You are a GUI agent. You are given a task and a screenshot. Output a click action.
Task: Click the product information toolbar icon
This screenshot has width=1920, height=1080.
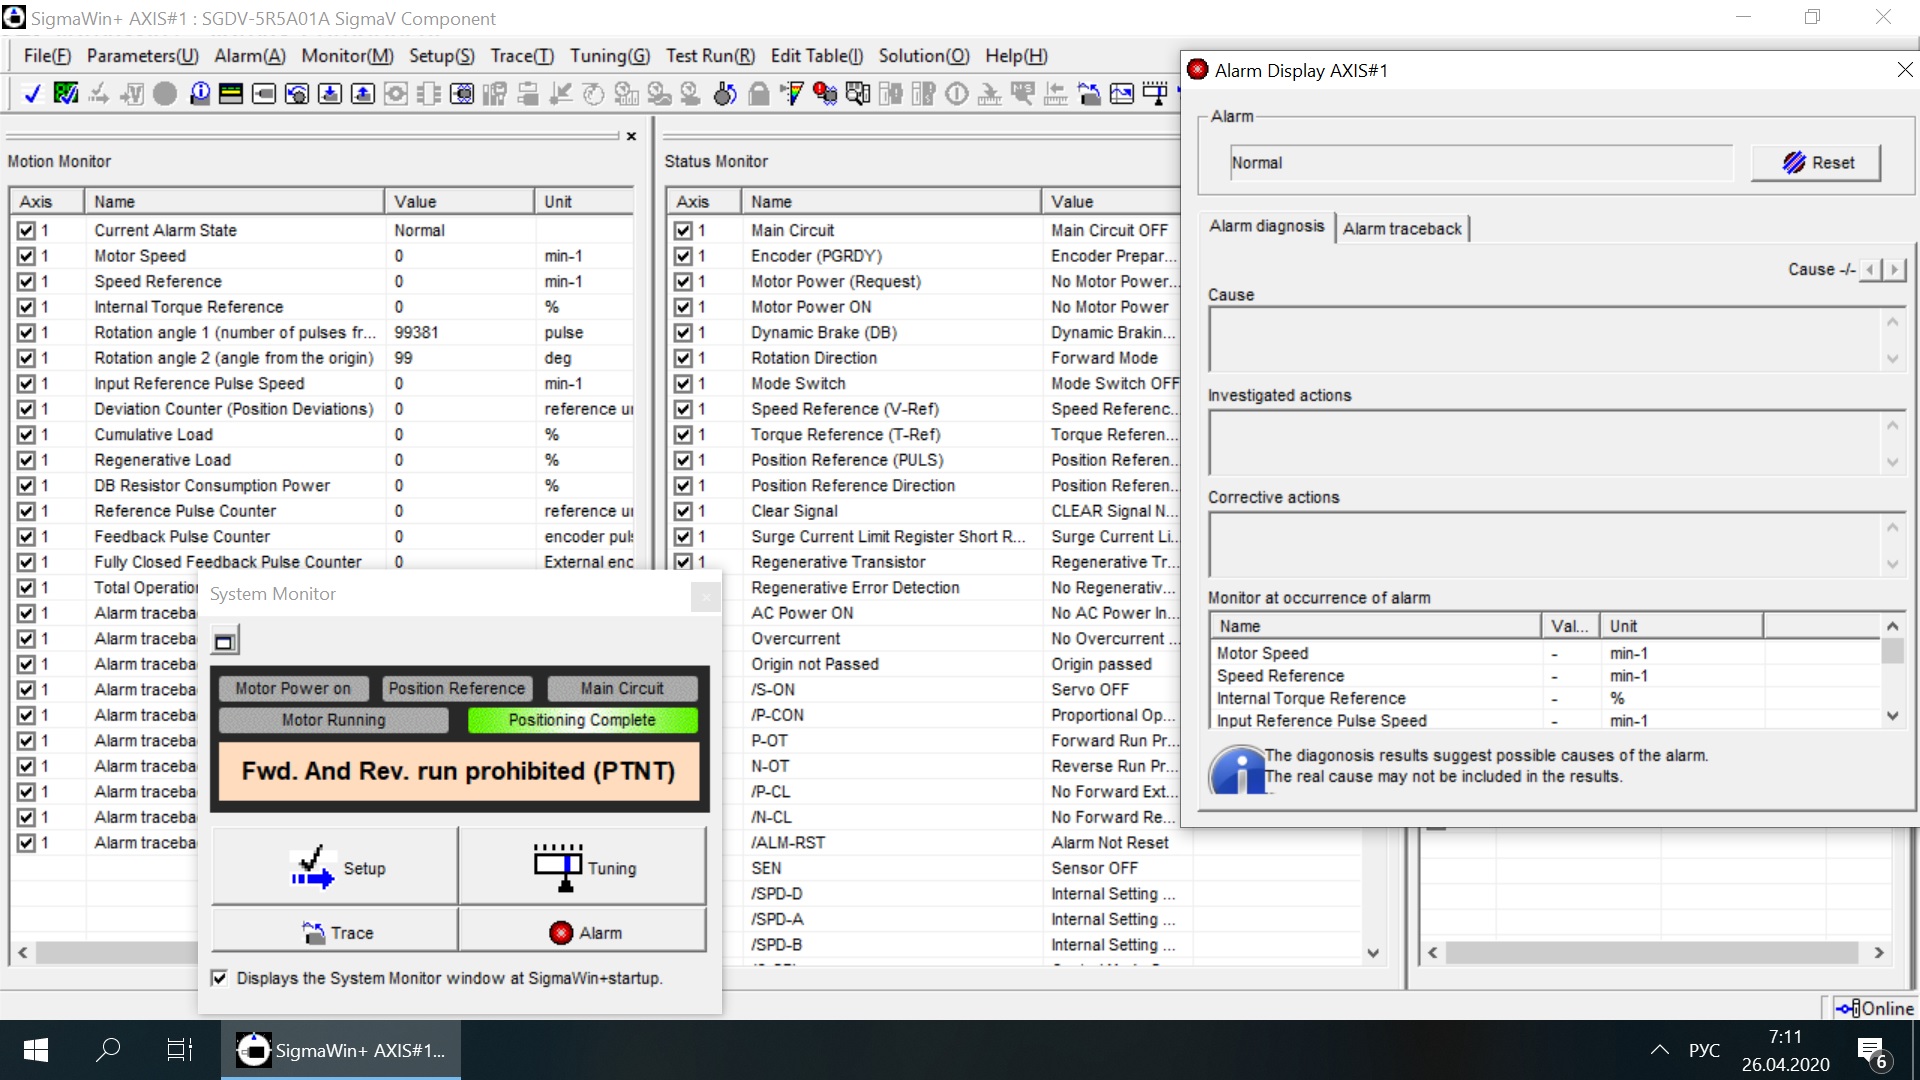(199, 94)
